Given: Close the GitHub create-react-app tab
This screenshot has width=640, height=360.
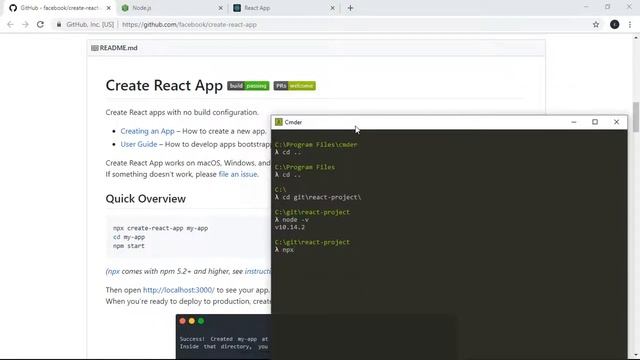Looking at the screenshot, I should click(x=109, y=8).
